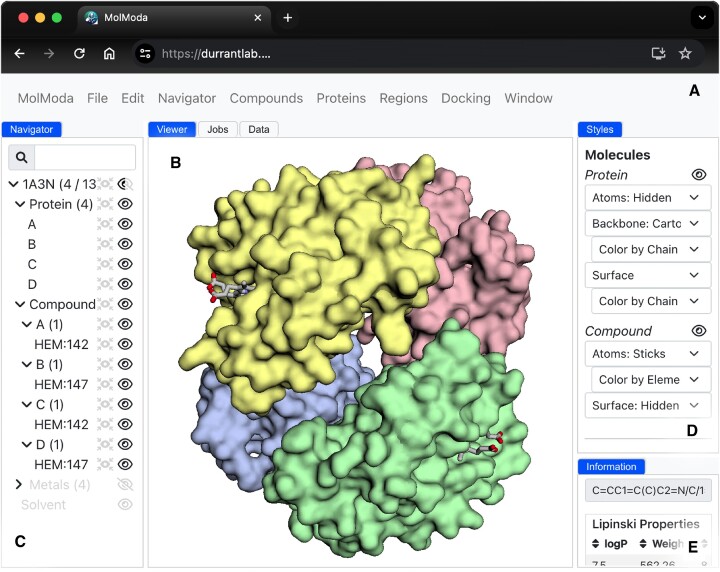Switch to the Jobs tab

click(218, 129)
